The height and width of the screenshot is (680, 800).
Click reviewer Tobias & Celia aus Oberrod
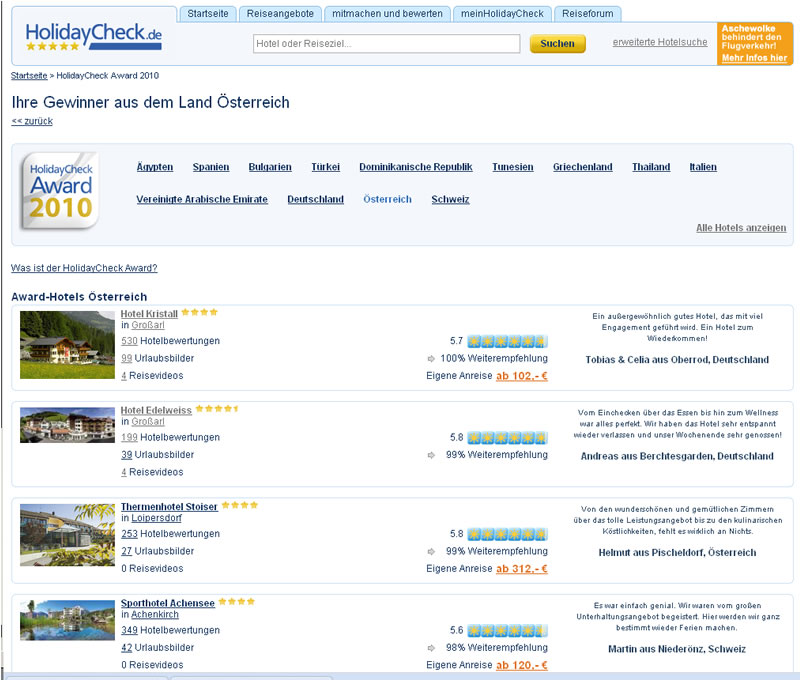click(677, 360)
